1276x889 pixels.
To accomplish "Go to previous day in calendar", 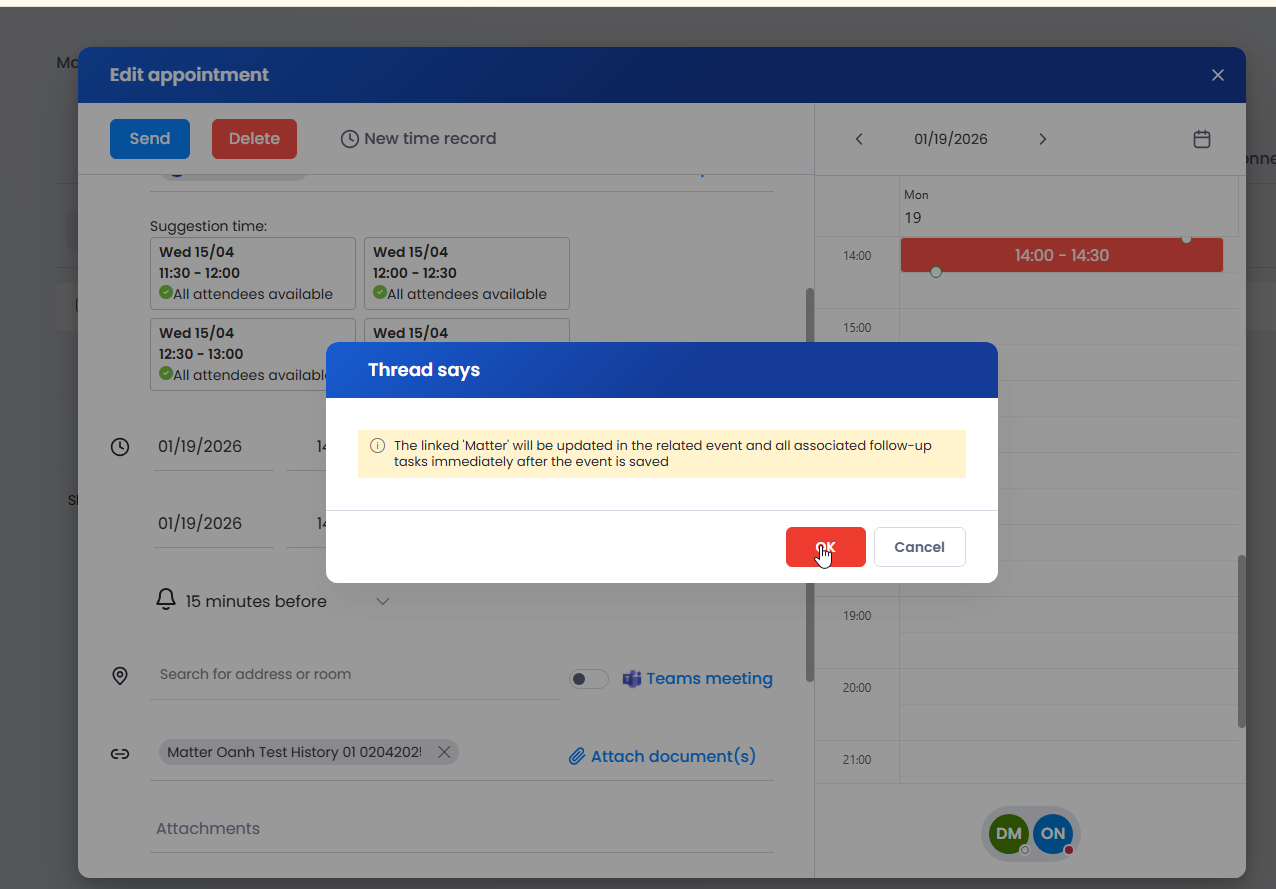I will (858, 139).
